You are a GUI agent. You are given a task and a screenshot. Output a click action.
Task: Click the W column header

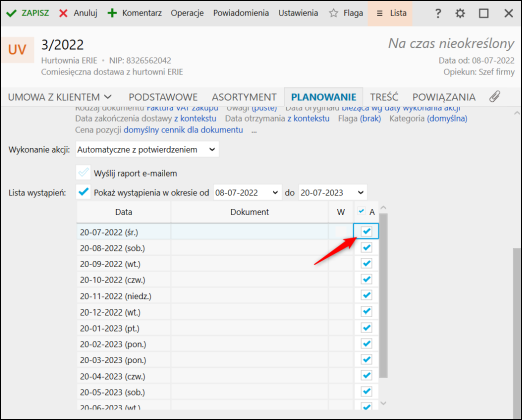click(x=341, y=212)
